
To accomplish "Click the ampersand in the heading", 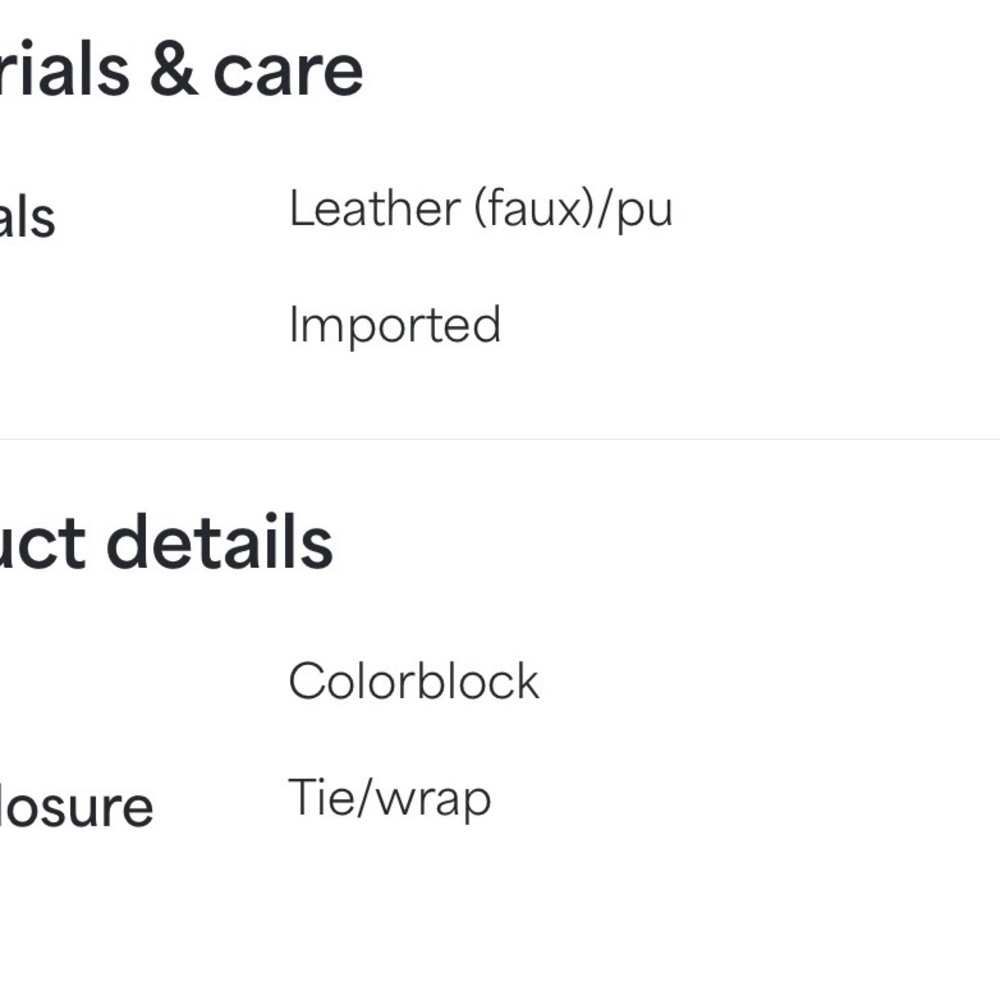I will (173, 70).
